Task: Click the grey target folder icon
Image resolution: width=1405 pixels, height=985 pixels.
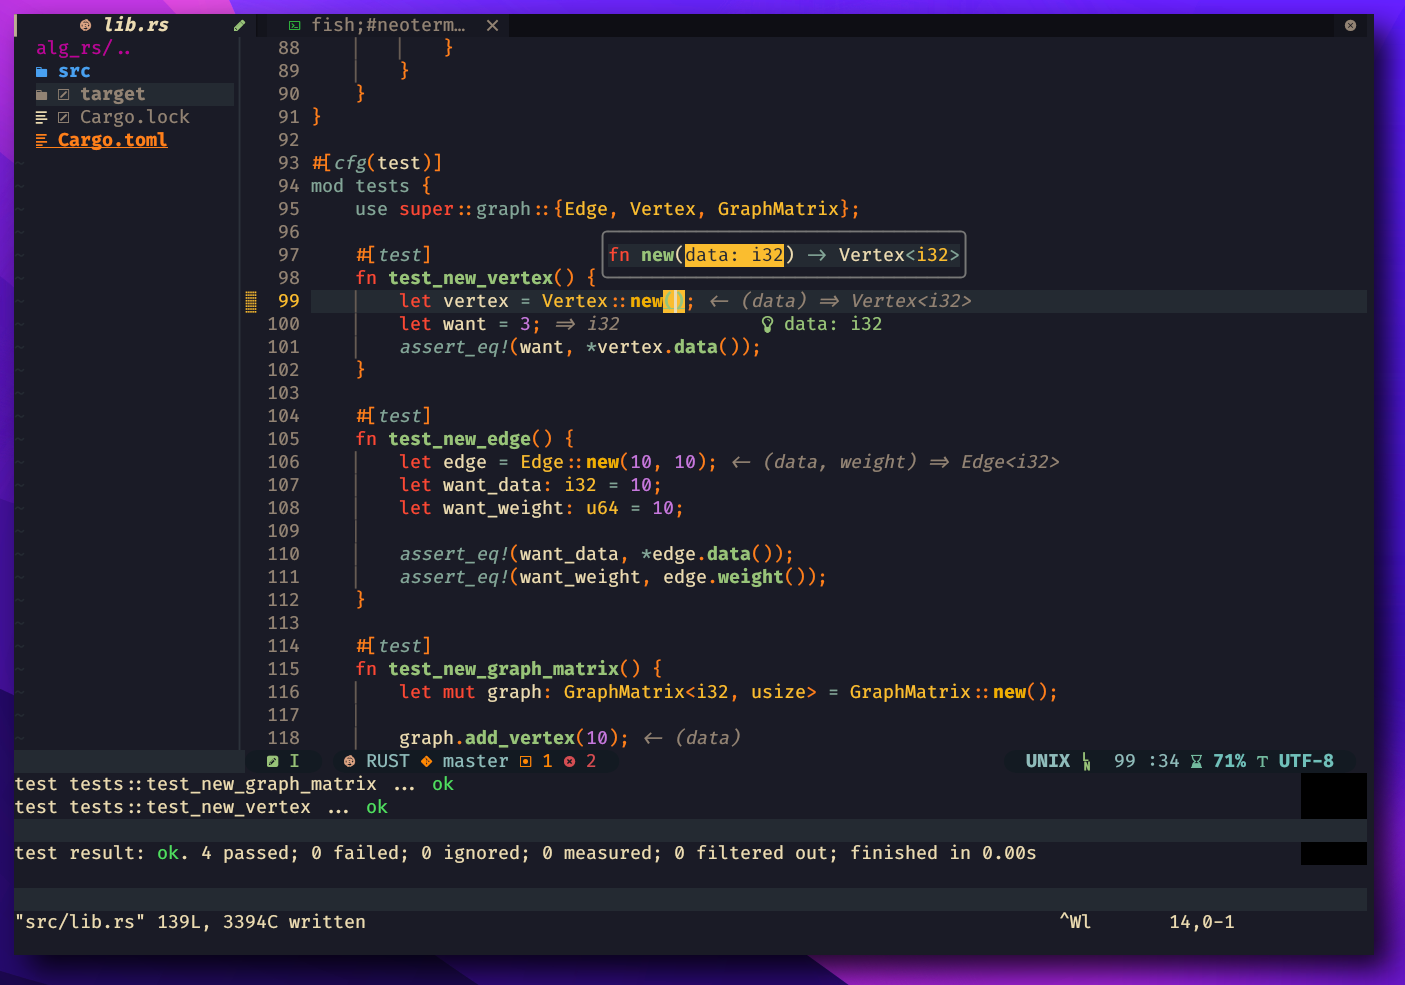Action: (x=42, y=95)
